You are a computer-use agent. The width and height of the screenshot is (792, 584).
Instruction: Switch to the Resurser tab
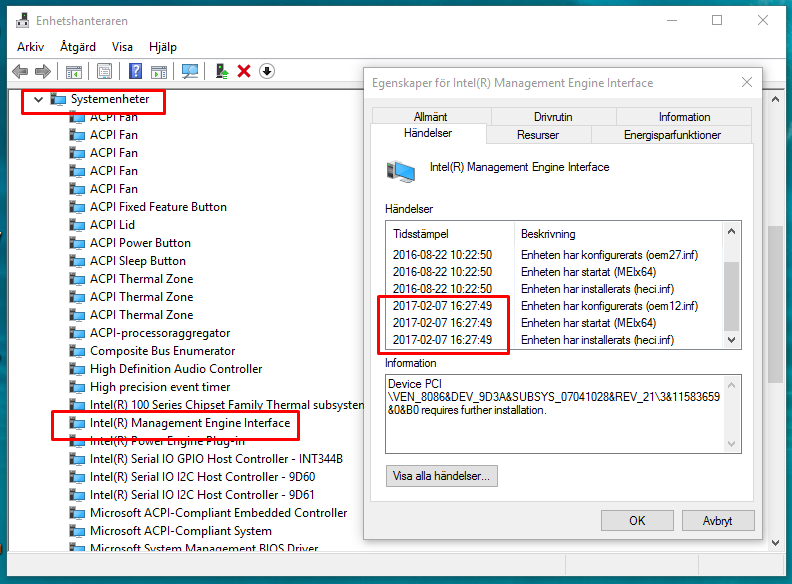point(538,135)
